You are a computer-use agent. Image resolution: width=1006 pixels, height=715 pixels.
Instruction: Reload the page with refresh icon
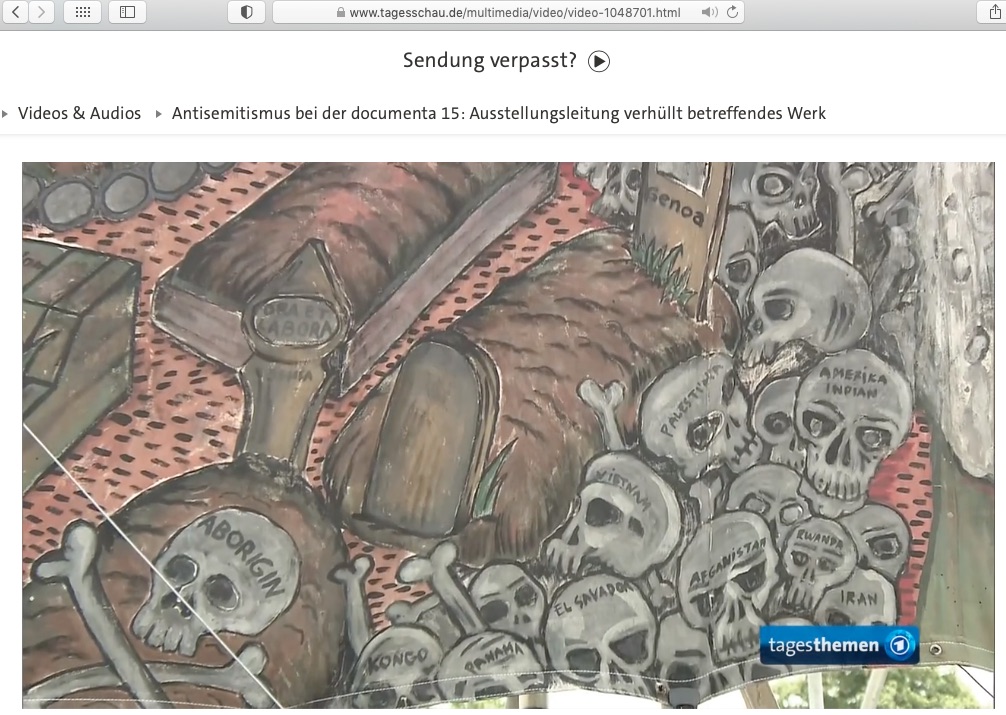pyautogui.click(x=732, y=12)
